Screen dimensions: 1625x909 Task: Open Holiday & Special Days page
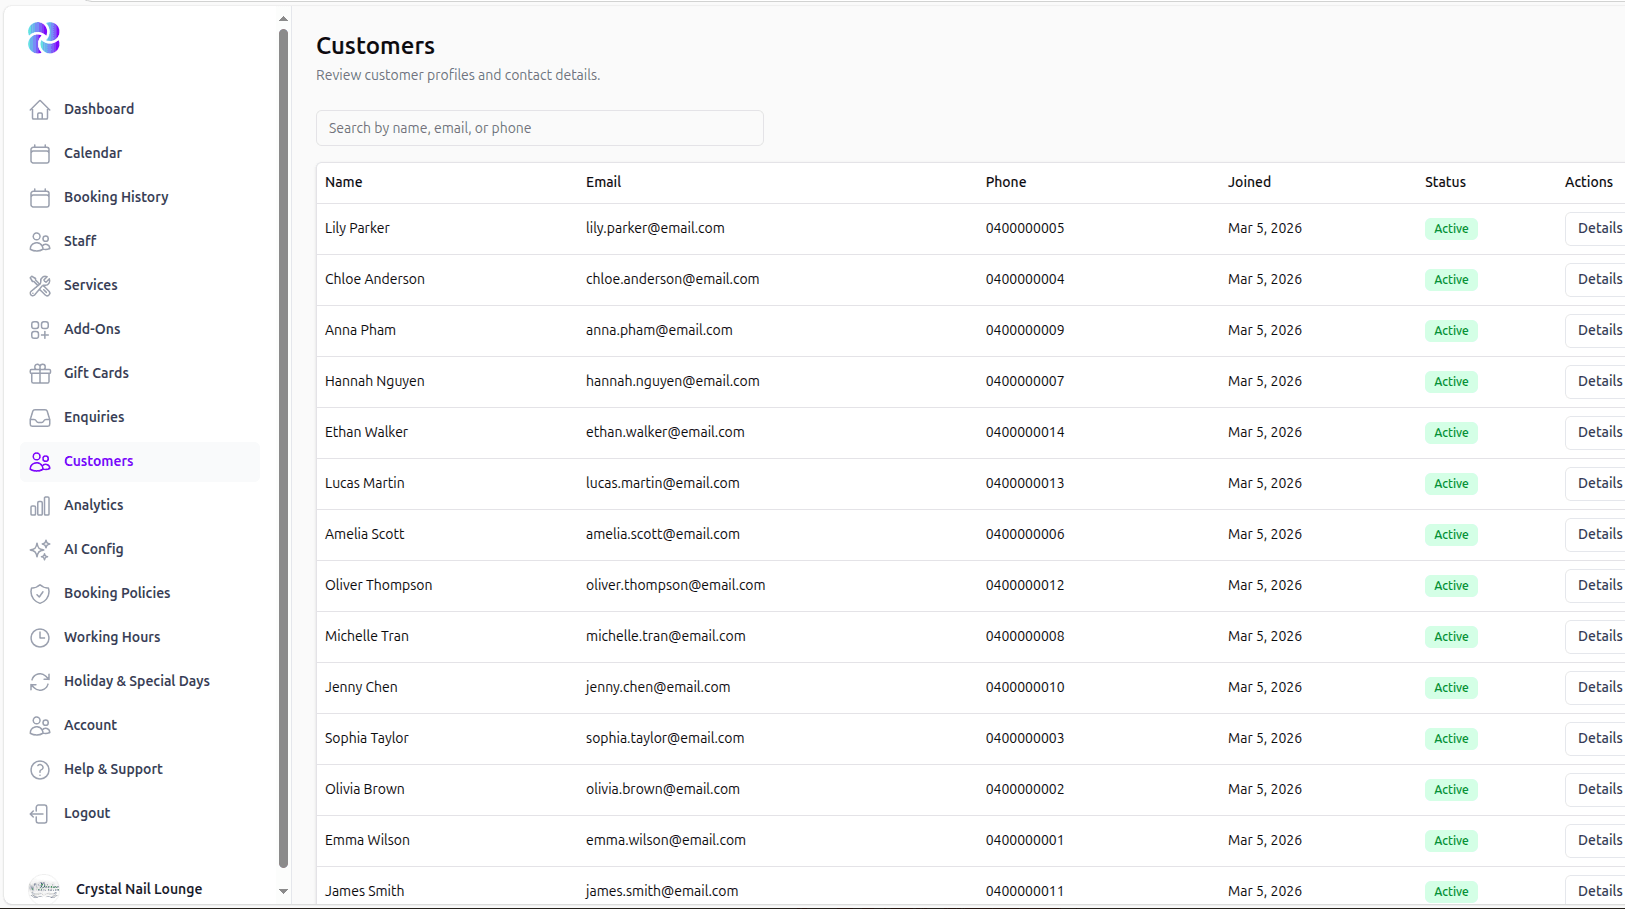(137, 681)
